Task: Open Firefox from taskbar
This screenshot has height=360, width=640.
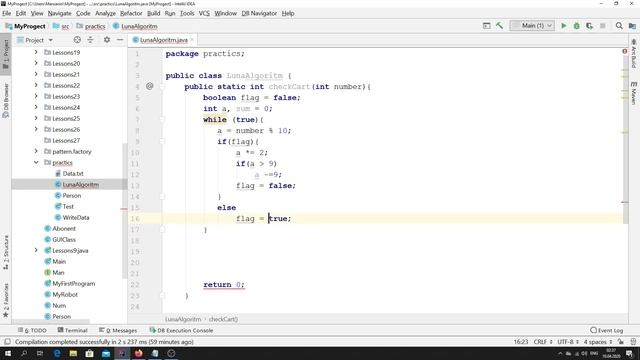Action: (x=138, y=353)
